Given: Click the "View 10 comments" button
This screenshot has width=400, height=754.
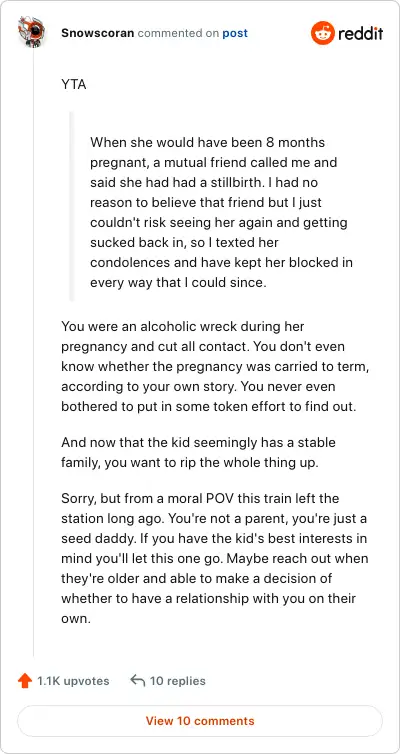Looking at the screenshot, I should pos(200,721).
